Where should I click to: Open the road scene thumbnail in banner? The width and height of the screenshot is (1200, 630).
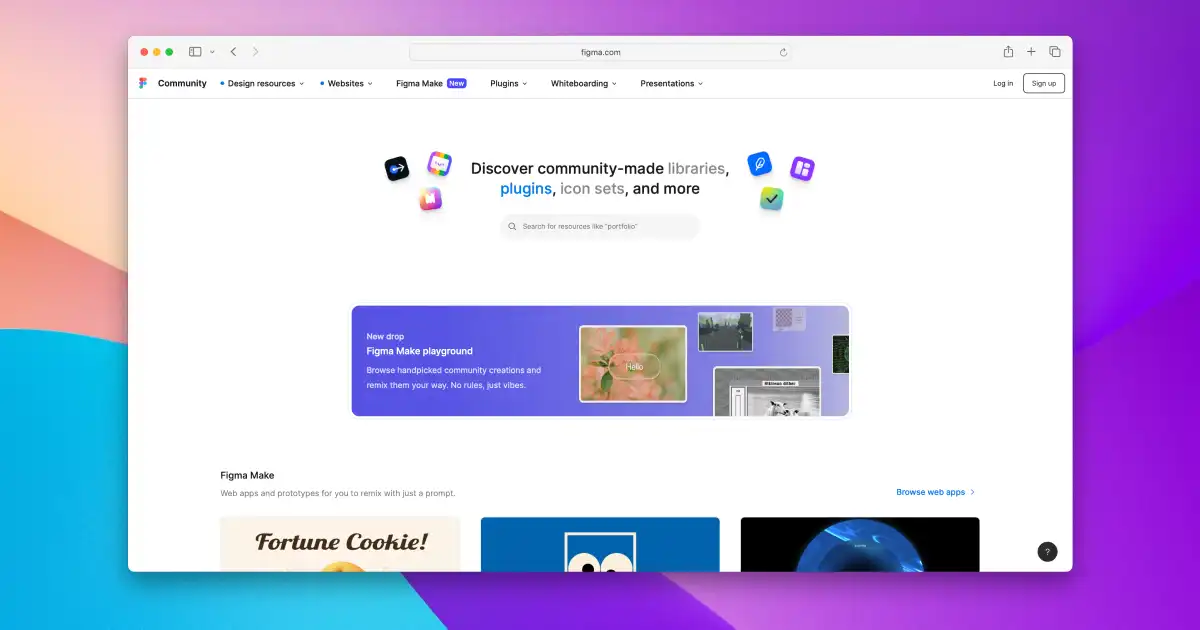coord(725,332)
